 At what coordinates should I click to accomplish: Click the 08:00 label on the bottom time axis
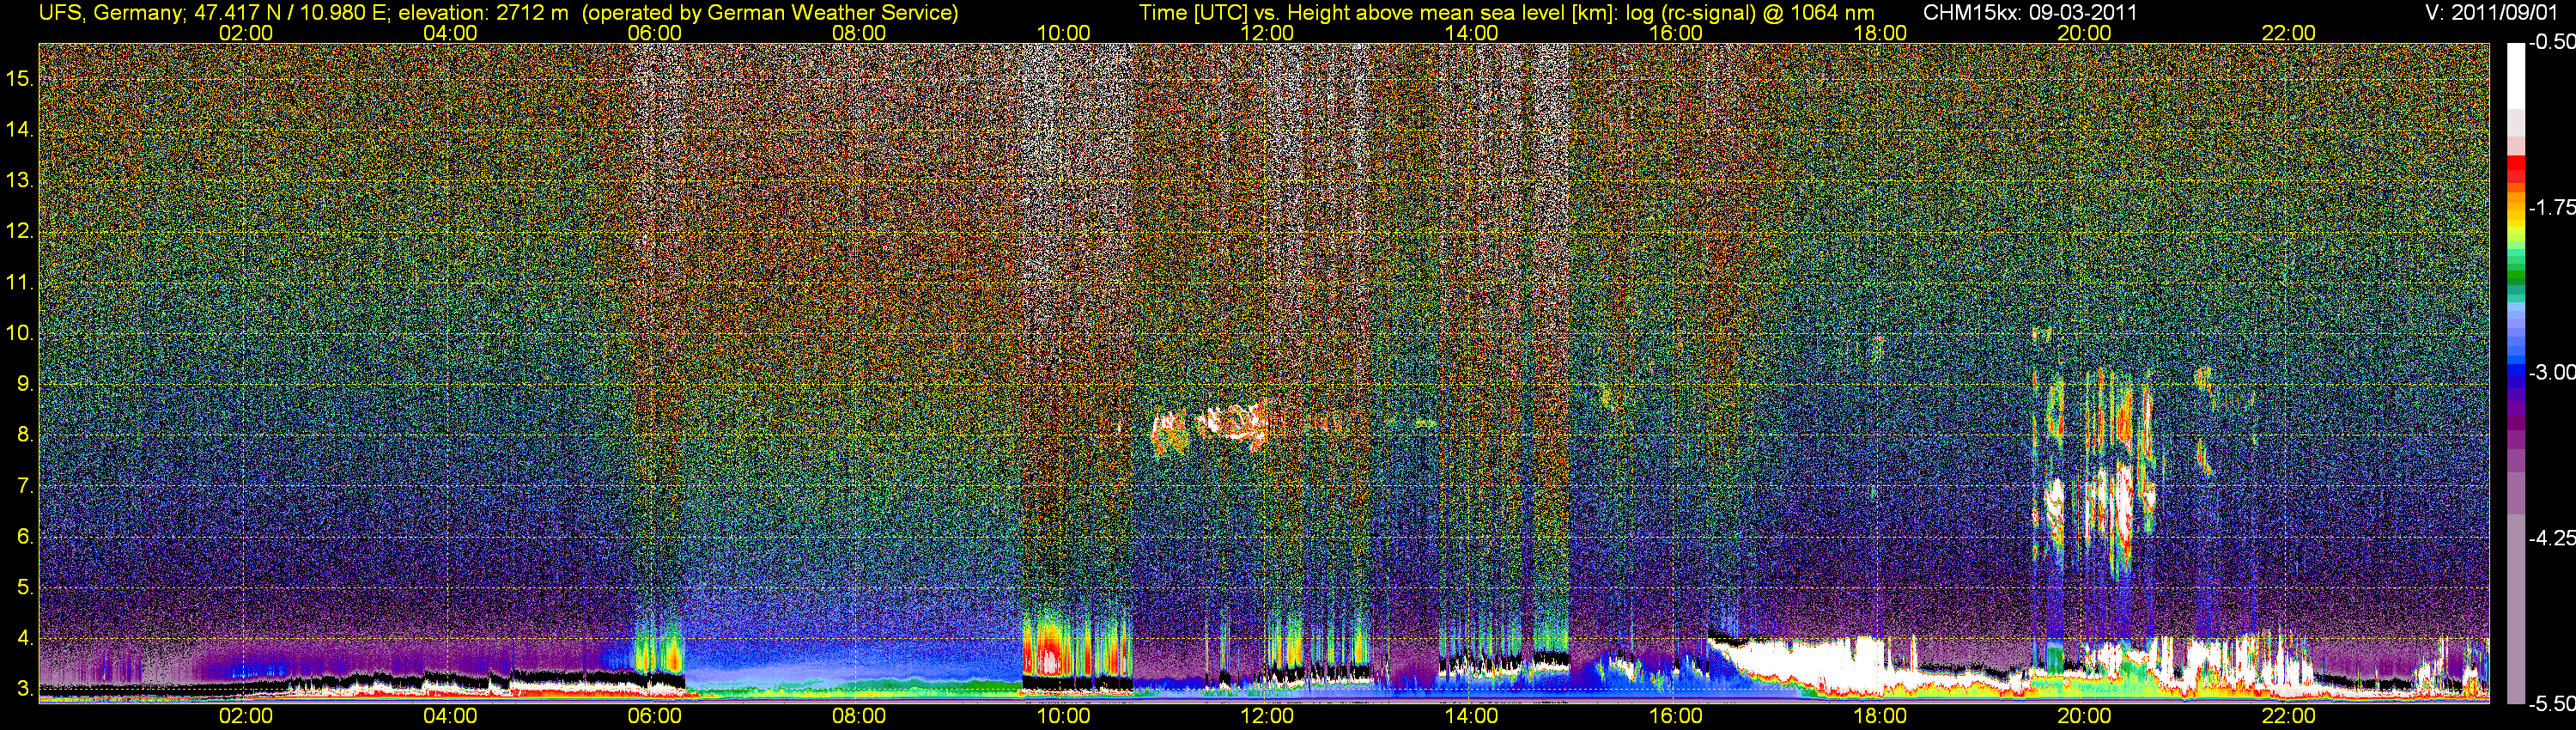coord(859,716)
